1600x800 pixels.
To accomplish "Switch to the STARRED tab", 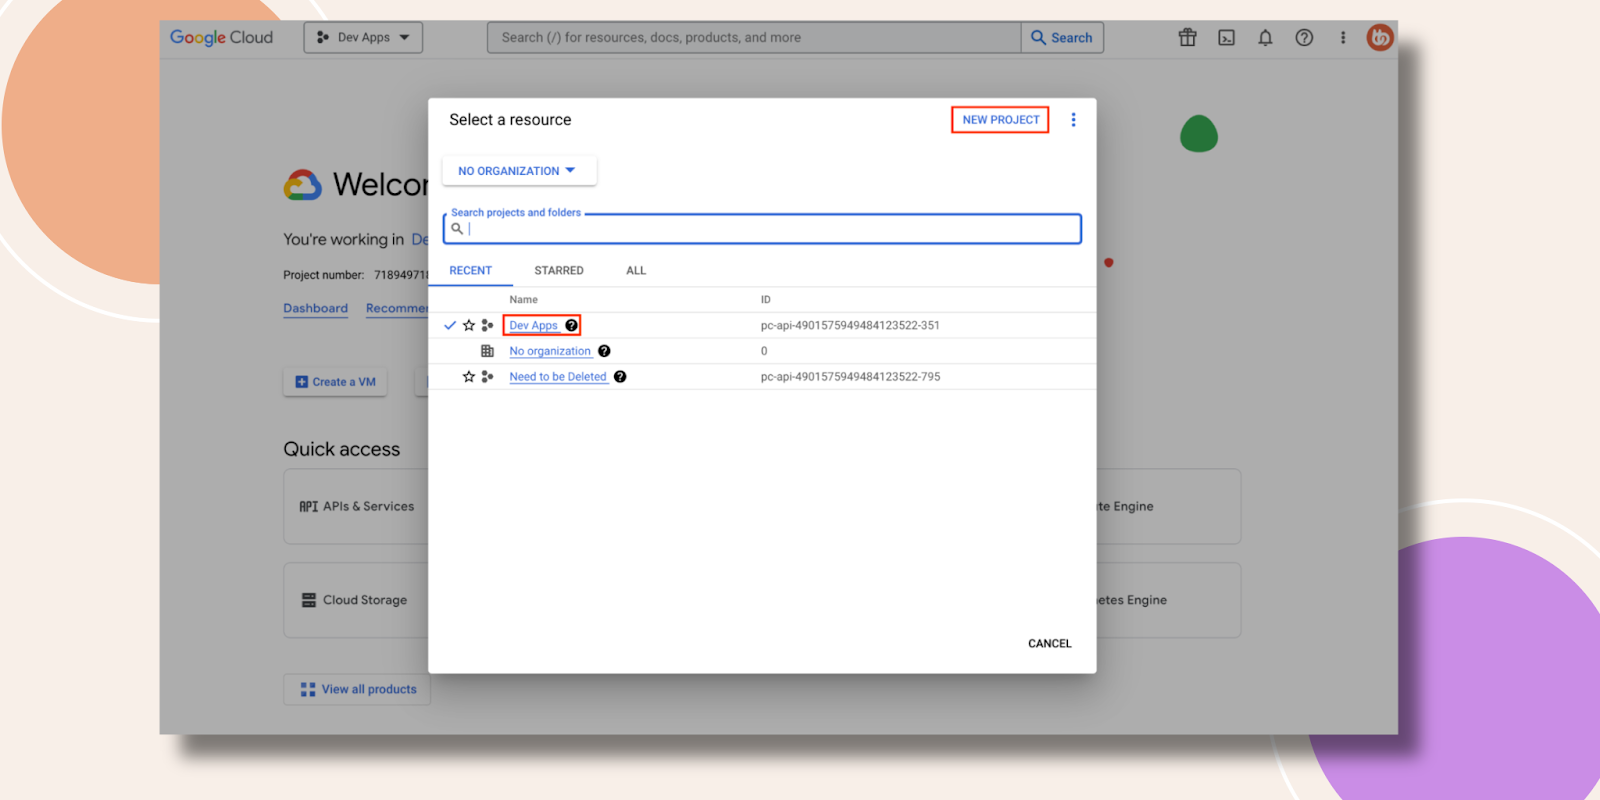I will coord(559,271).
